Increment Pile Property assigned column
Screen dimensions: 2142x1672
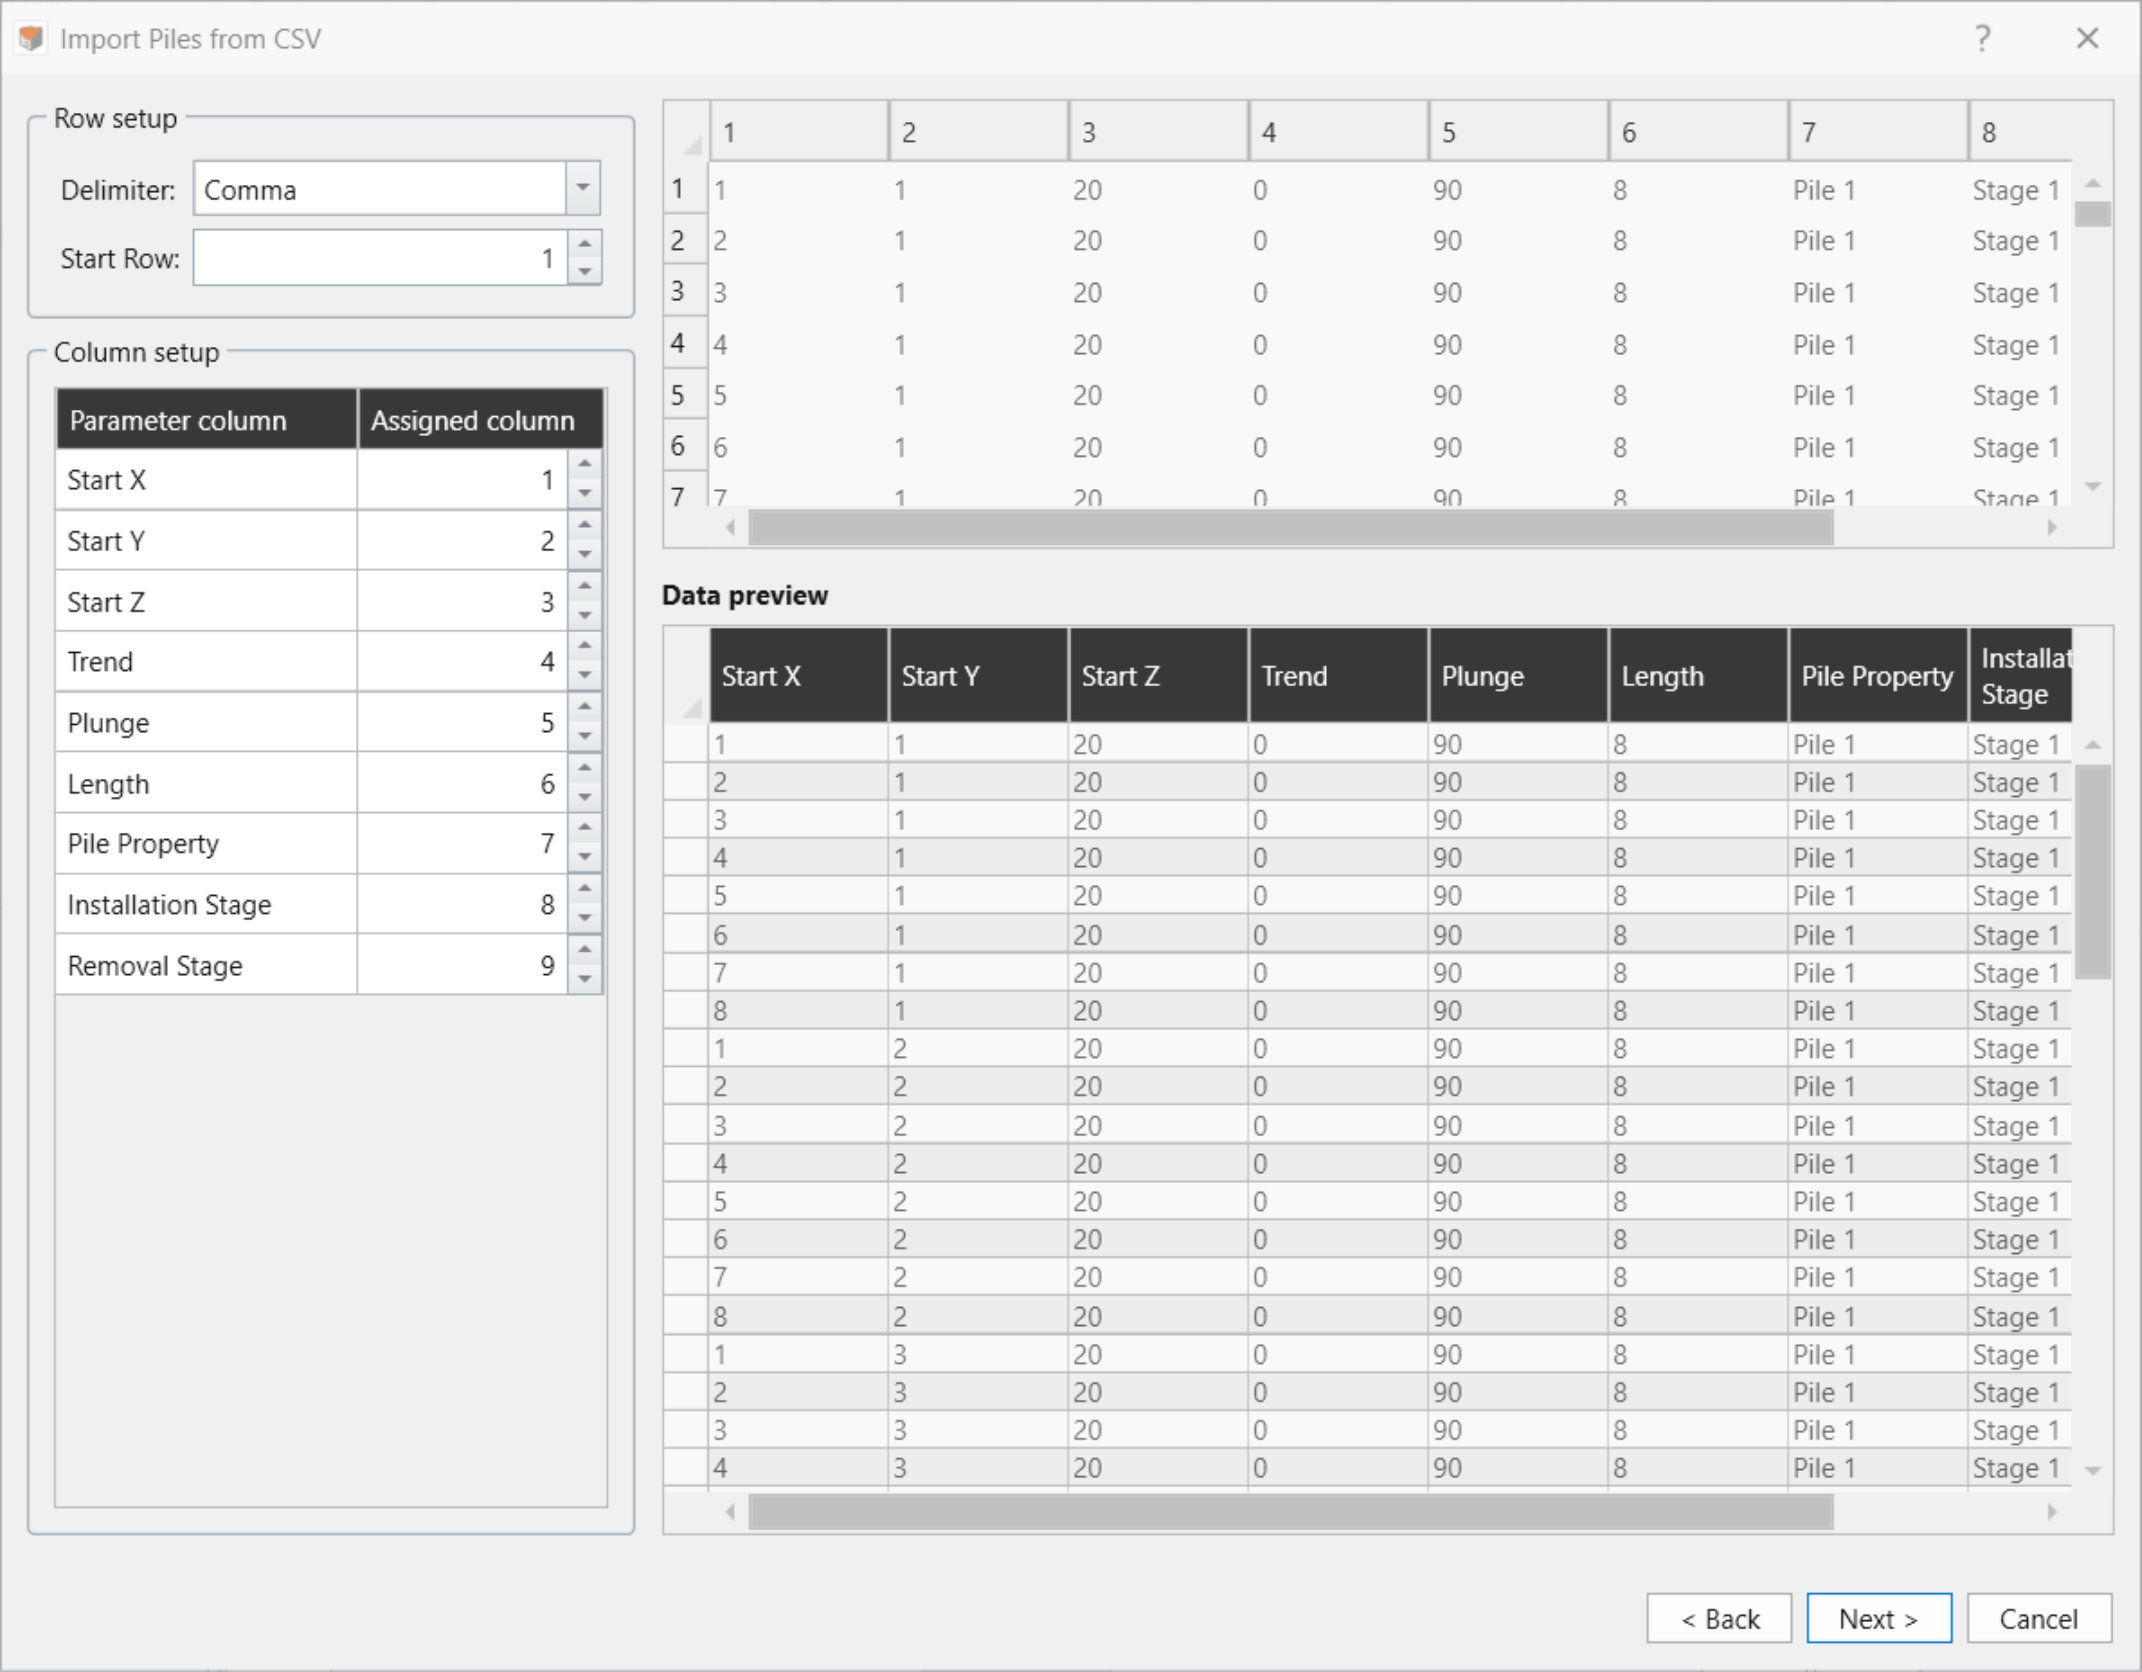585,828
